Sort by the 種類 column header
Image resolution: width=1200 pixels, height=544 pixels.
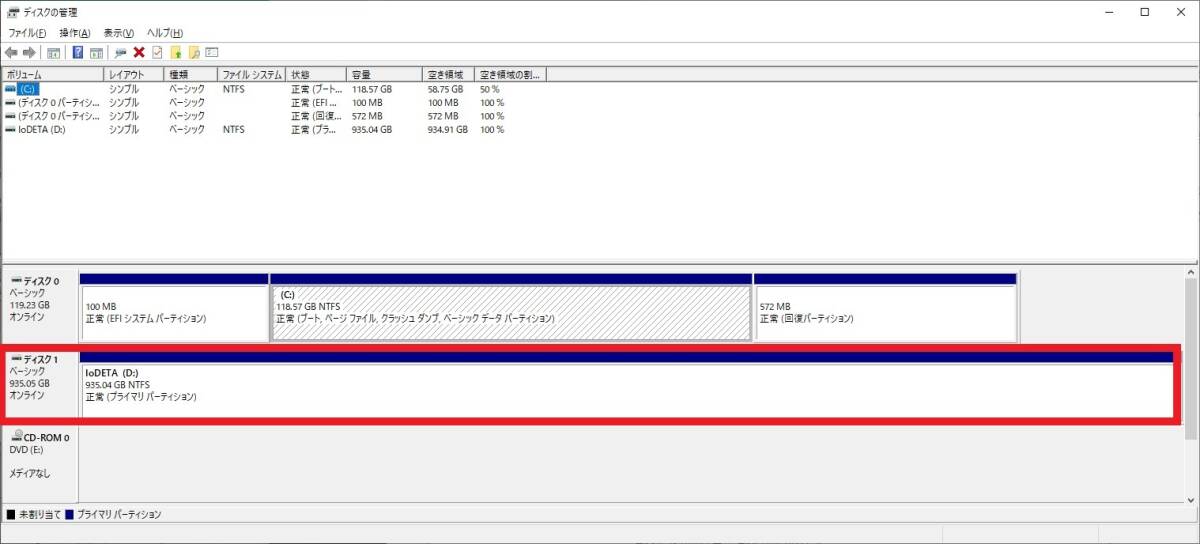click(x=191, y=75)
